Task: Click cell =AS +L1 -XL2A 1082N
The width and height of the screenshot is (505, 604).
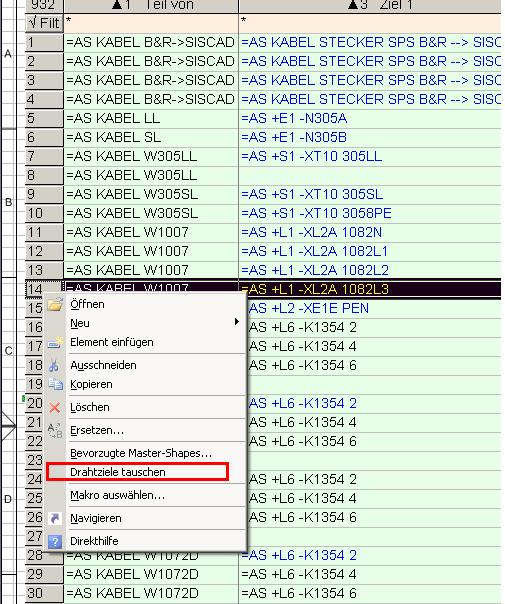Action: pos(370,232)
